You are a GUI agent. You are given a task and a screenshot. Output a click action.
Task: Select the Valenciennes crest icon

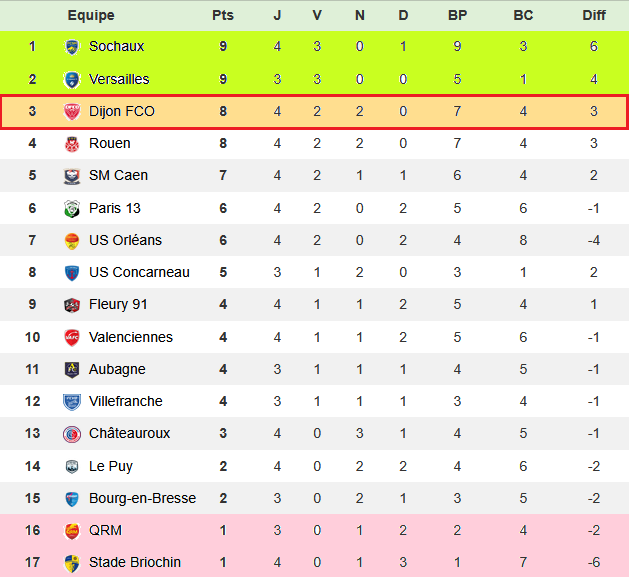tap(72, 337)
